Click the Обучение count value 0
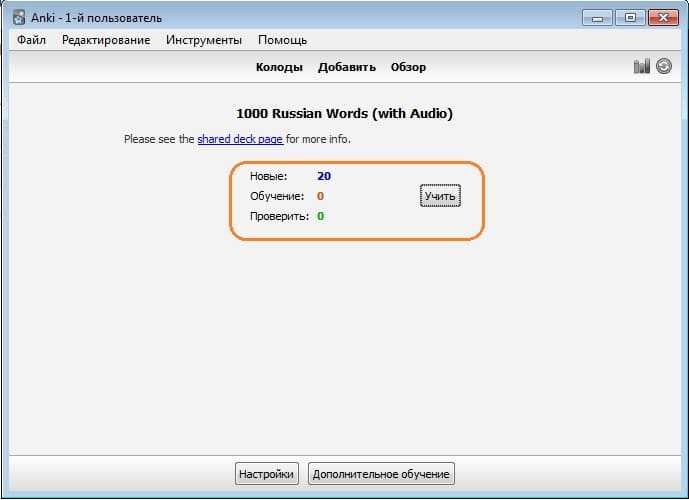This screenshot has height=500, width=689. 320,196
